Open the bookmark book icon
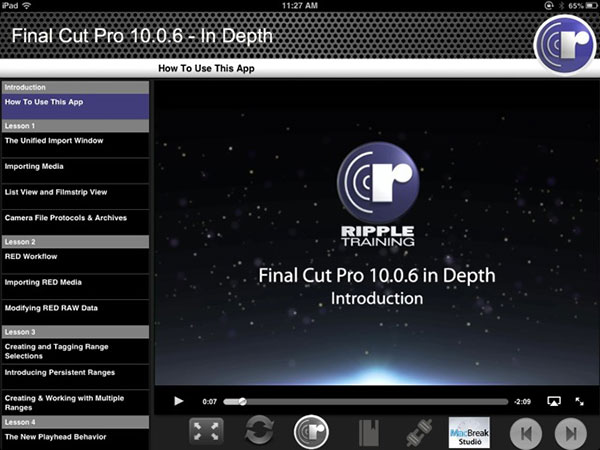 368,432
